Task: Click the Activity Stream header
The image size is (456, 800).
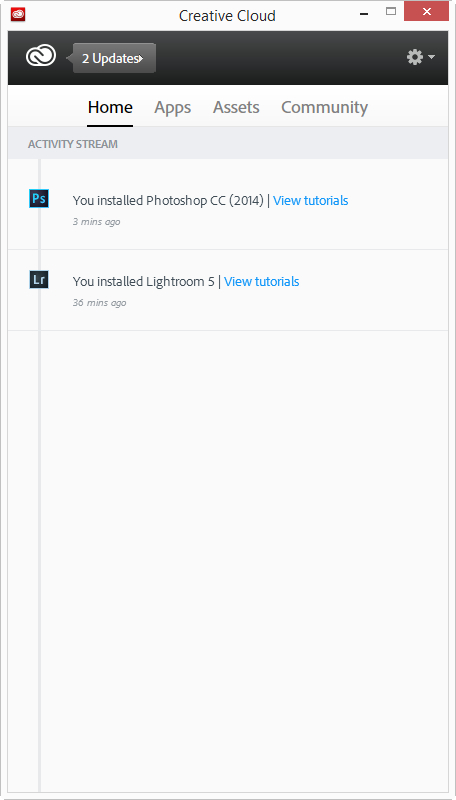Action: [x=72, y=144]
